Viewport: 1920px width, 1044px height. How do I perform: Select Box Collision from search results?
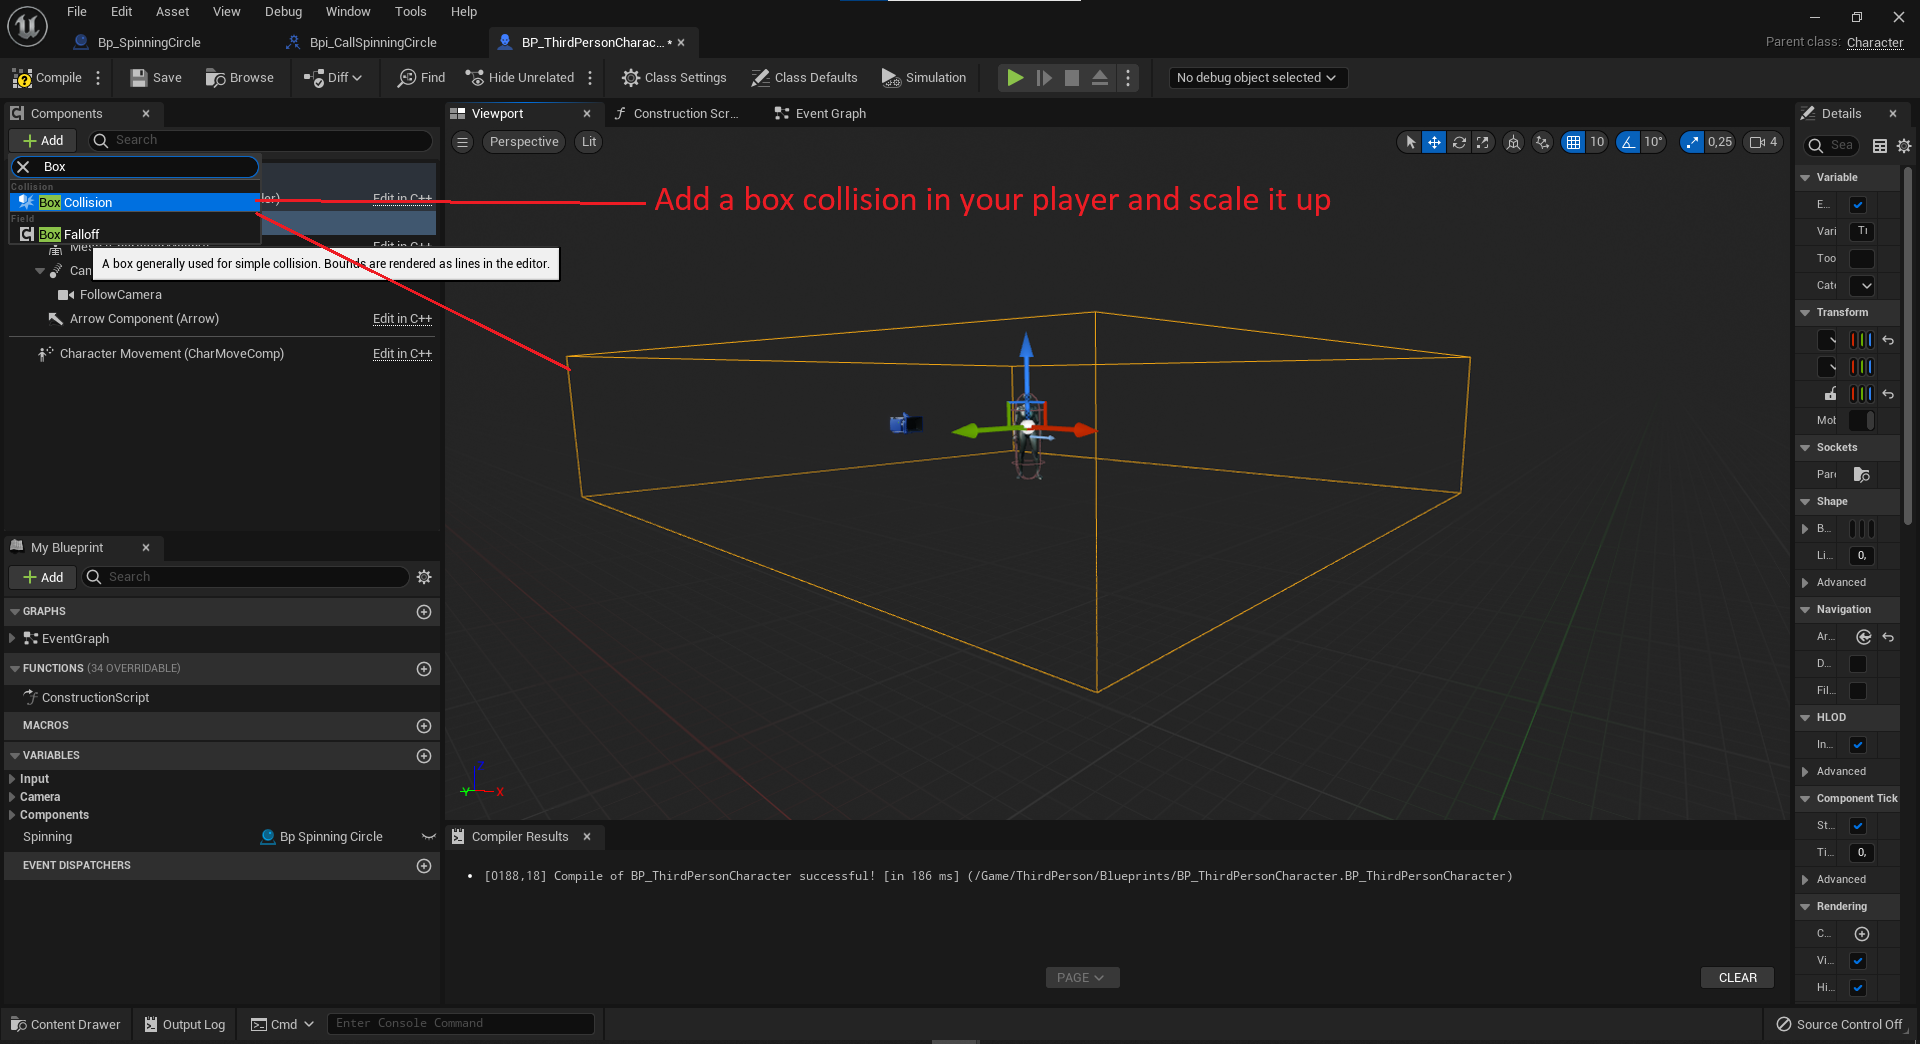pyautogui.click(x=135, y=203)
